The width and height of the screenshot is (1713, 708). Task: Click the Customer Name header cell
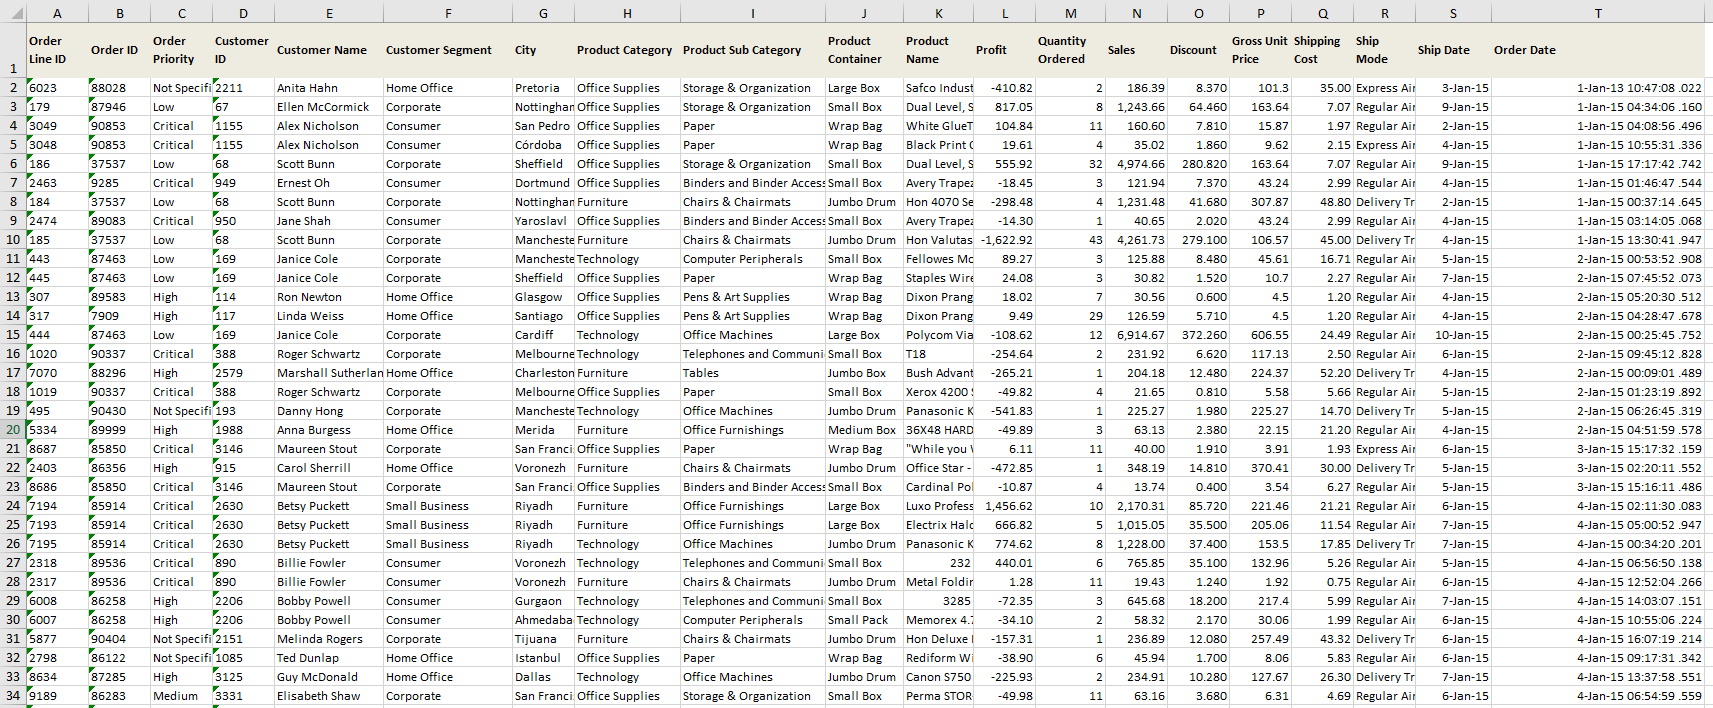pyautogui.click(x=322, y=50)
